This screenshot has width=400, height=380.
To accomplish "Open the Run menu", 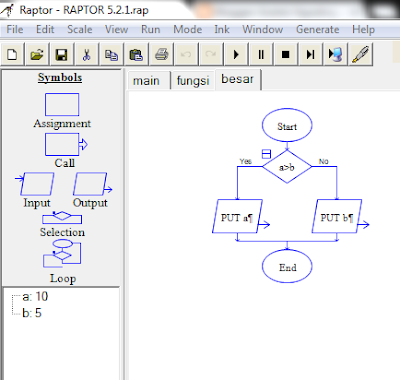I will [150, 29].
